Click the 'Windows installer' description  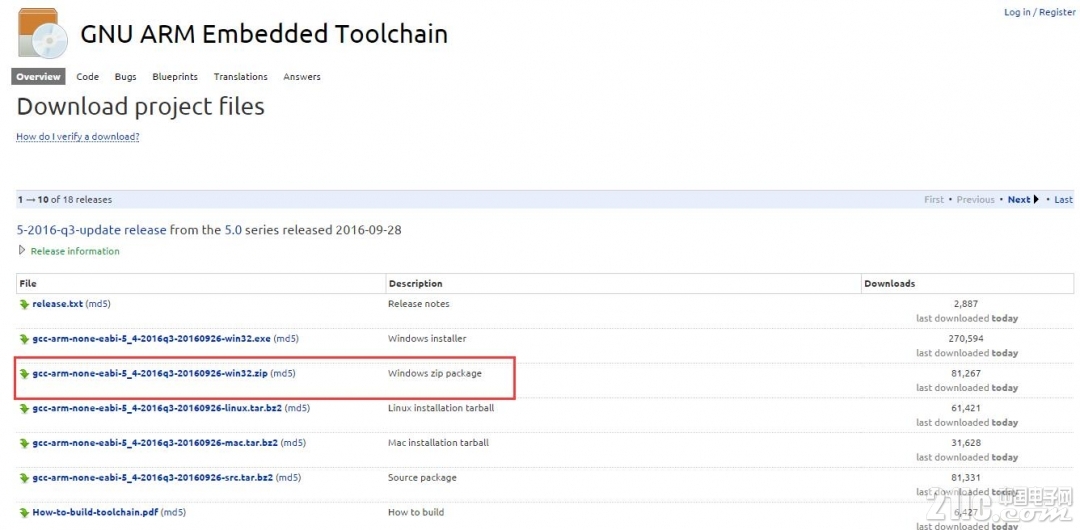coord(427,339)
